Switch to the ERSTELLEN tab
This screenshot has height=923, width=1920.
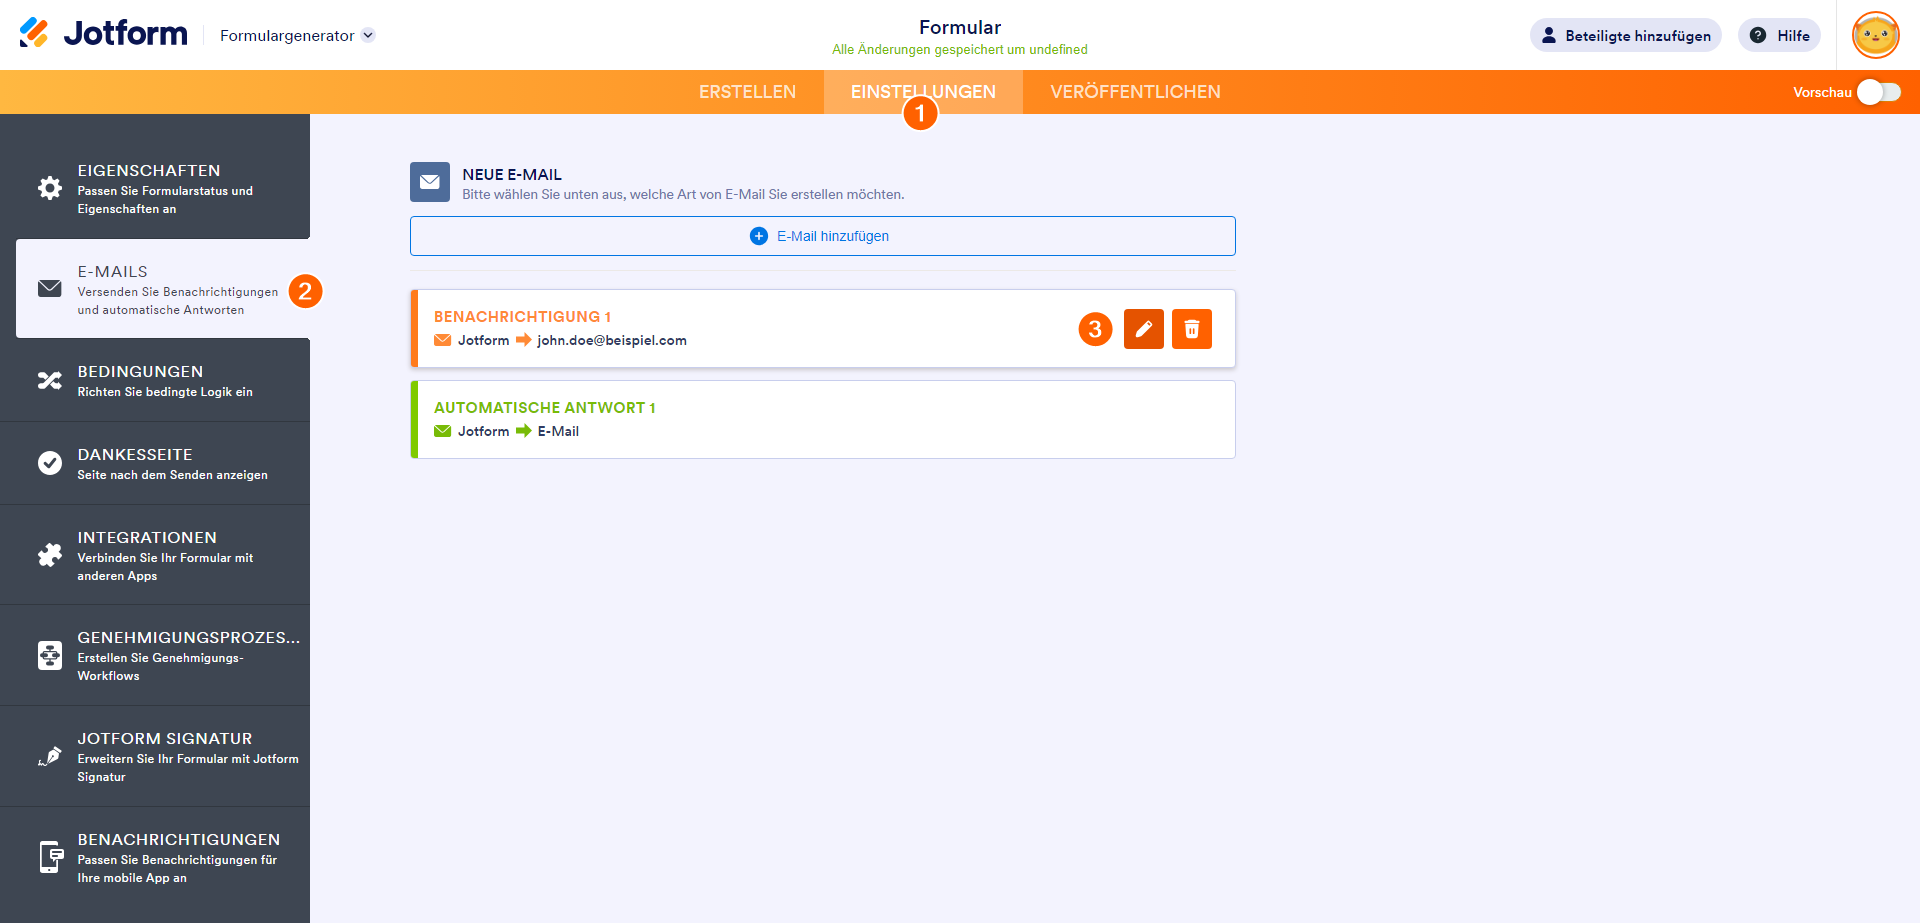point(747,92)
